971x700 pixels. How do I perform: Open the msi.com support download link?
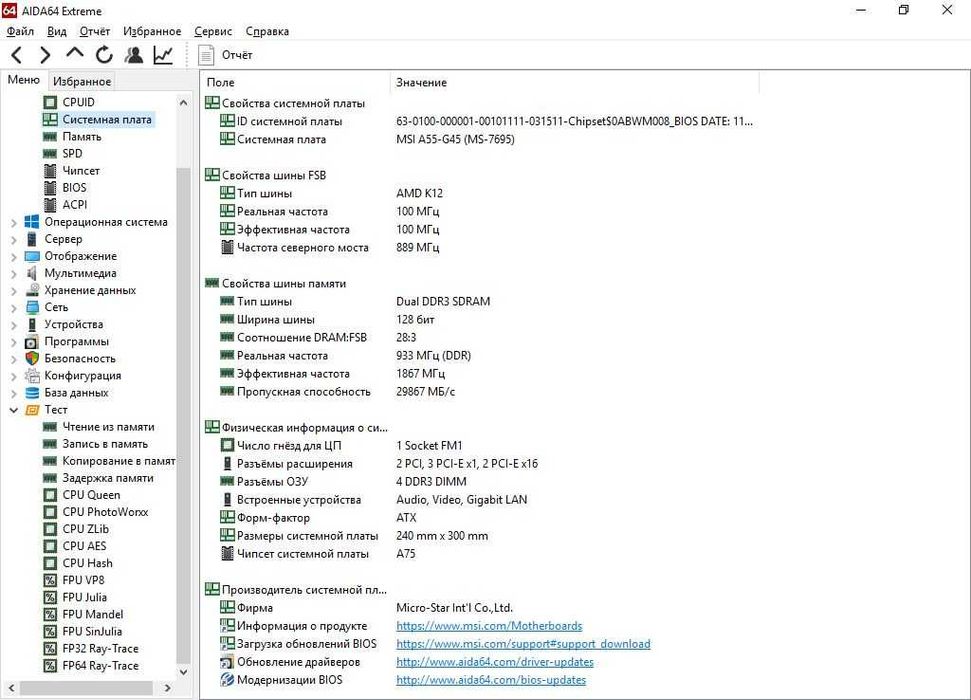click(x=523, y=644)
